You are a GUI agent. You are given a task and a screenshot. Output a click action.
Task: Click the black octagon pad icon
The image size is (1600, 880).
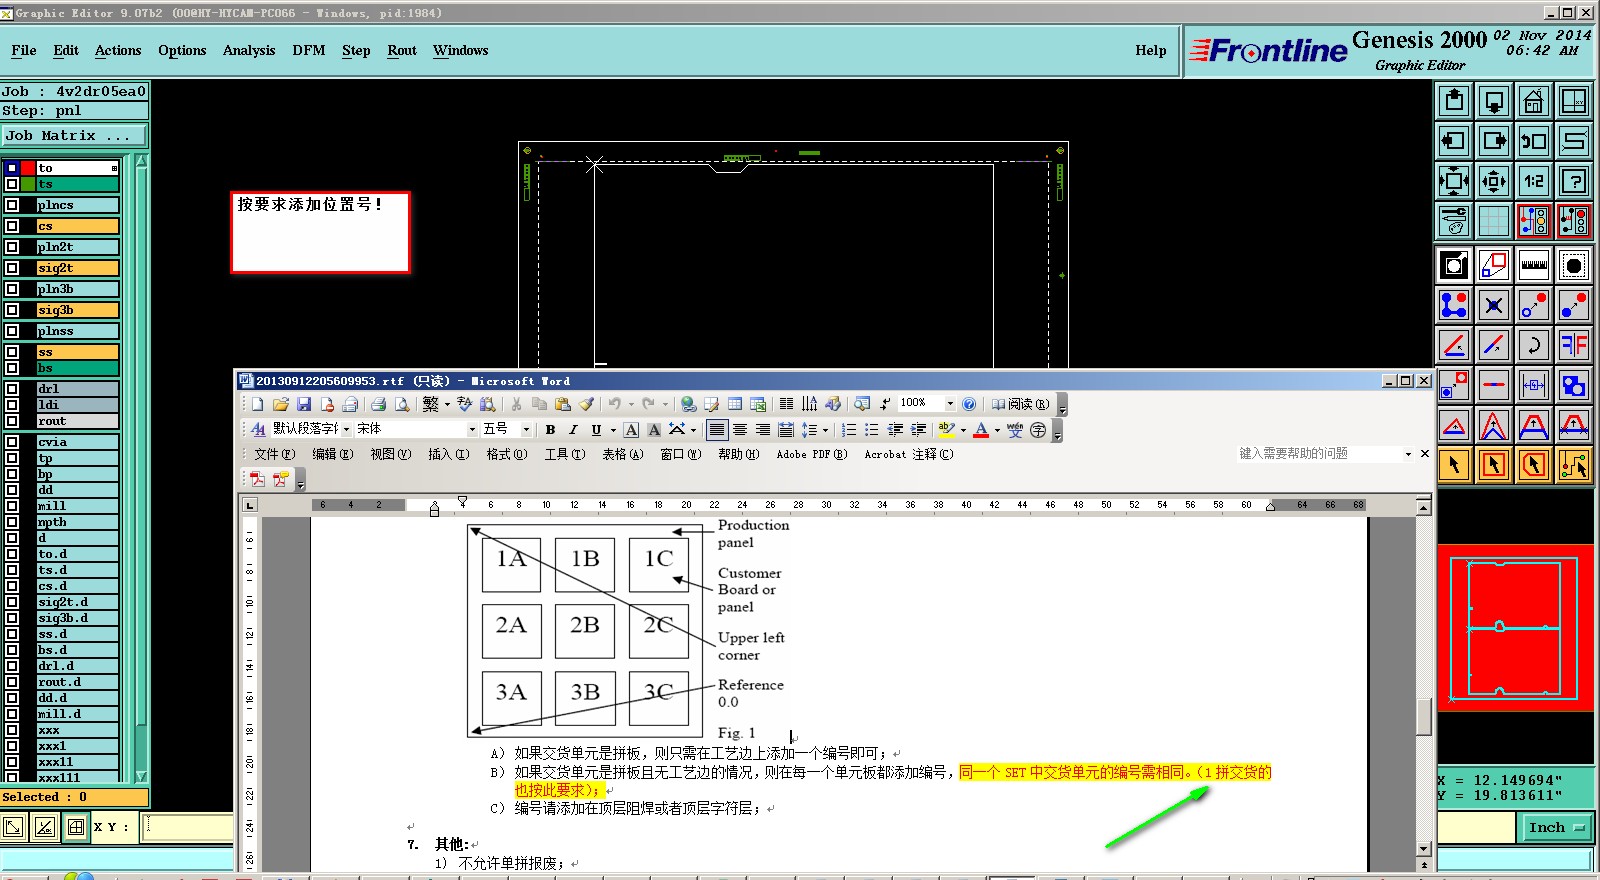coord(1574,265)
